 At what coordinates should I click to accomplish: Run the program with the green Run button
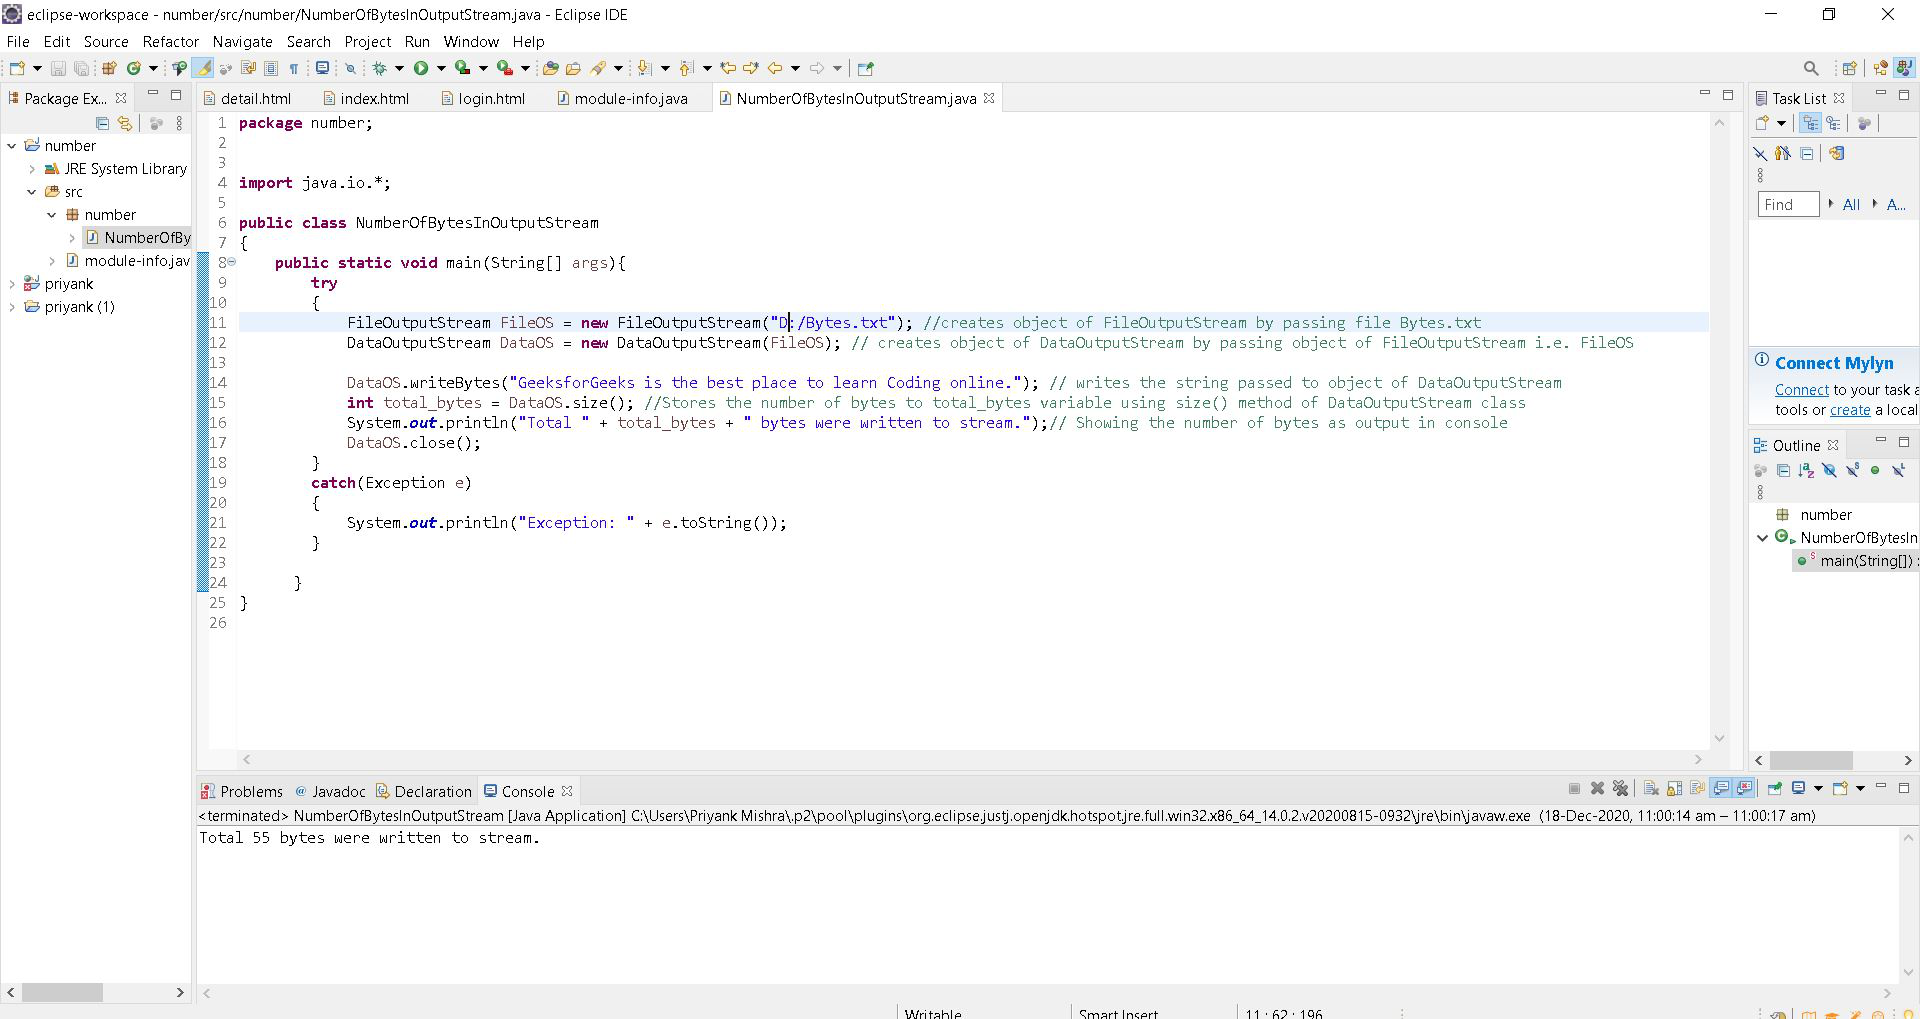coord(421,68)
